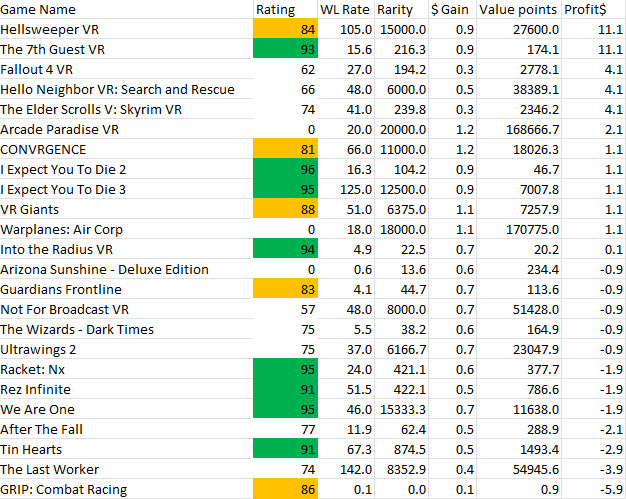
Task: Click the Rarity header cell
Action: [x=401, y=9]
